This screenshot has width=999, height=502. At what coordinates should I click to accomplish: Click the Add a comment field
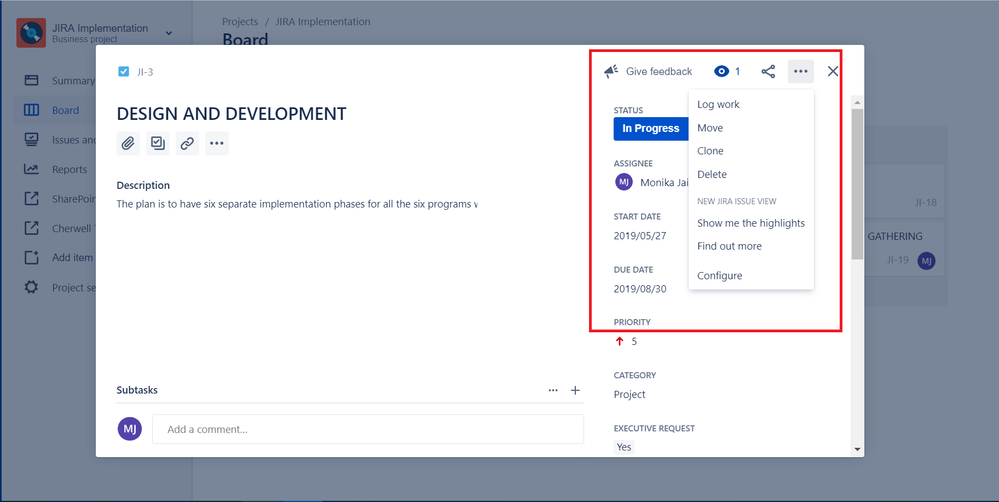368,429
